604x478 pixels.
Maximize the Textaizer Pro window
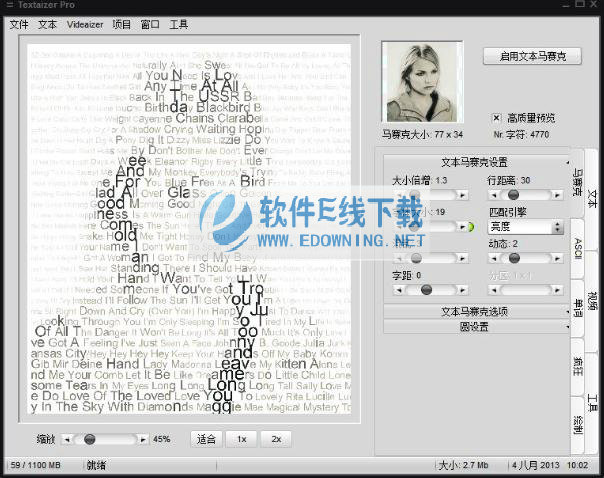pyautogui.click(x=580, y=4)
